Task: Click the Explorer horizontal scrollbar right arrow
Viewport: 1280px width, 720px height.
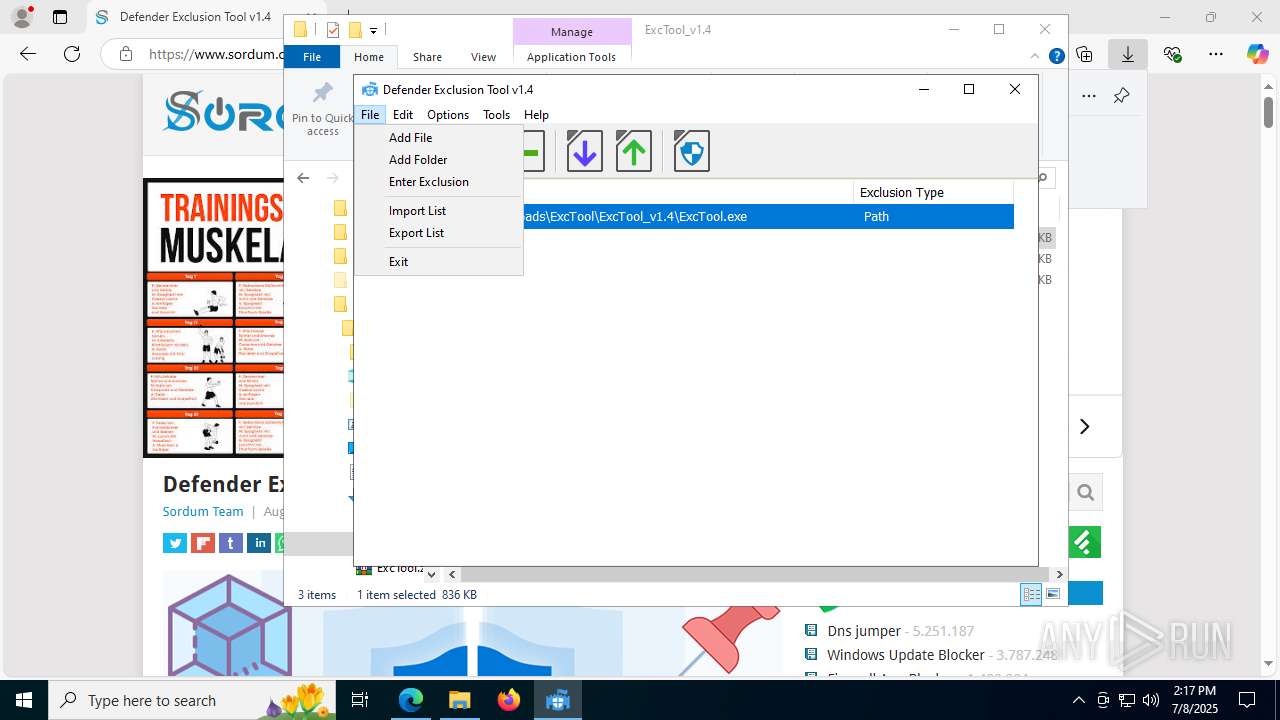Action: click(x=1059, y=574)
